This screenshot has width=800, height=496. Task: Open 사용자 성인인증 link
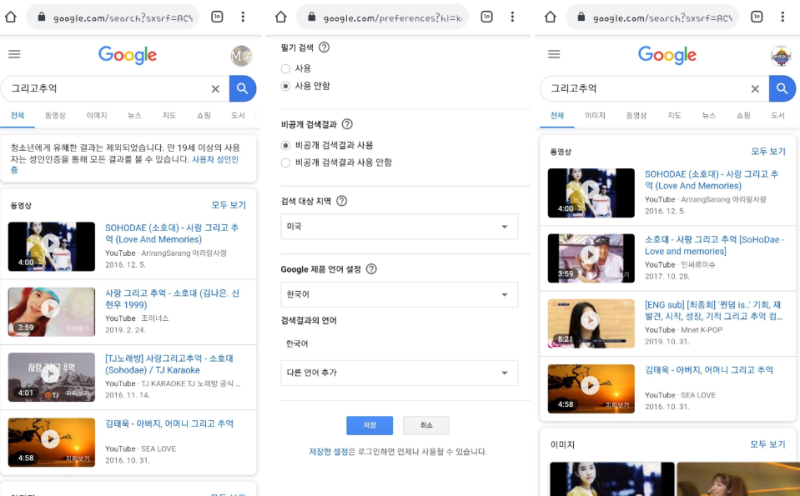tap(215, 160)
